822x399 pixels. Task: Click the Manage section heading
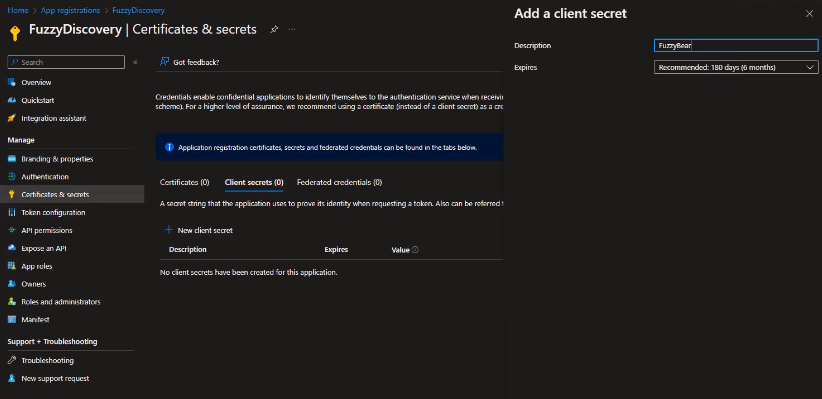click(21, 140)
